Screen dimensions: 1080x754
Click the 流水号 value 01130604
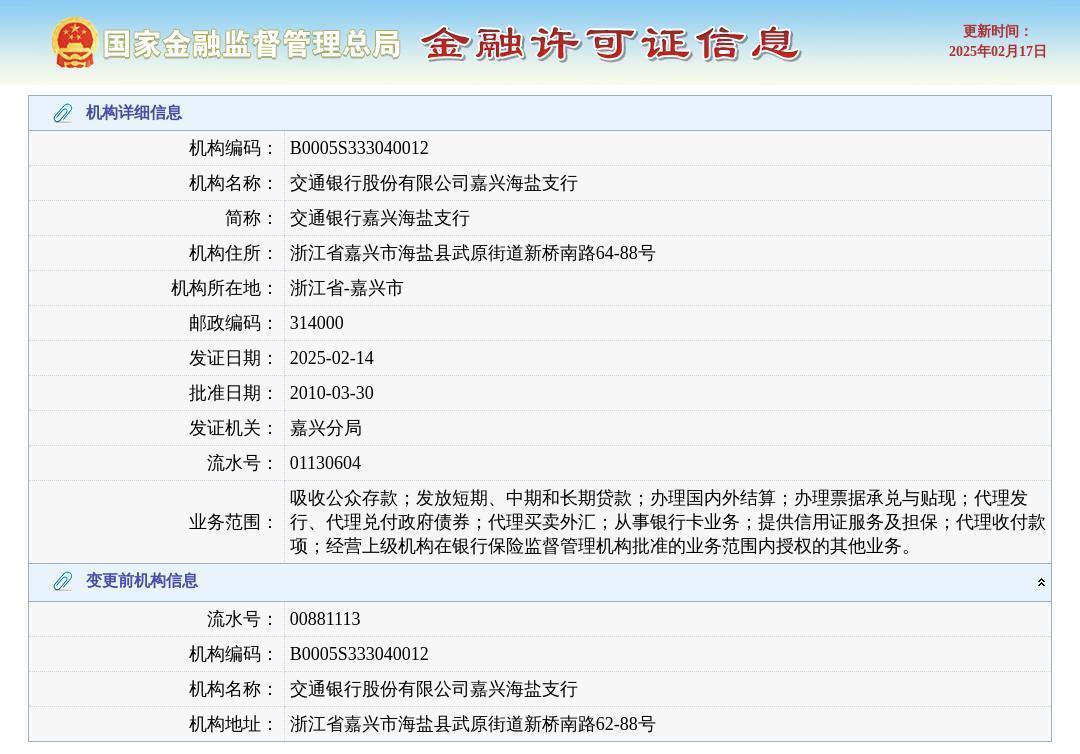pos(324,463)
